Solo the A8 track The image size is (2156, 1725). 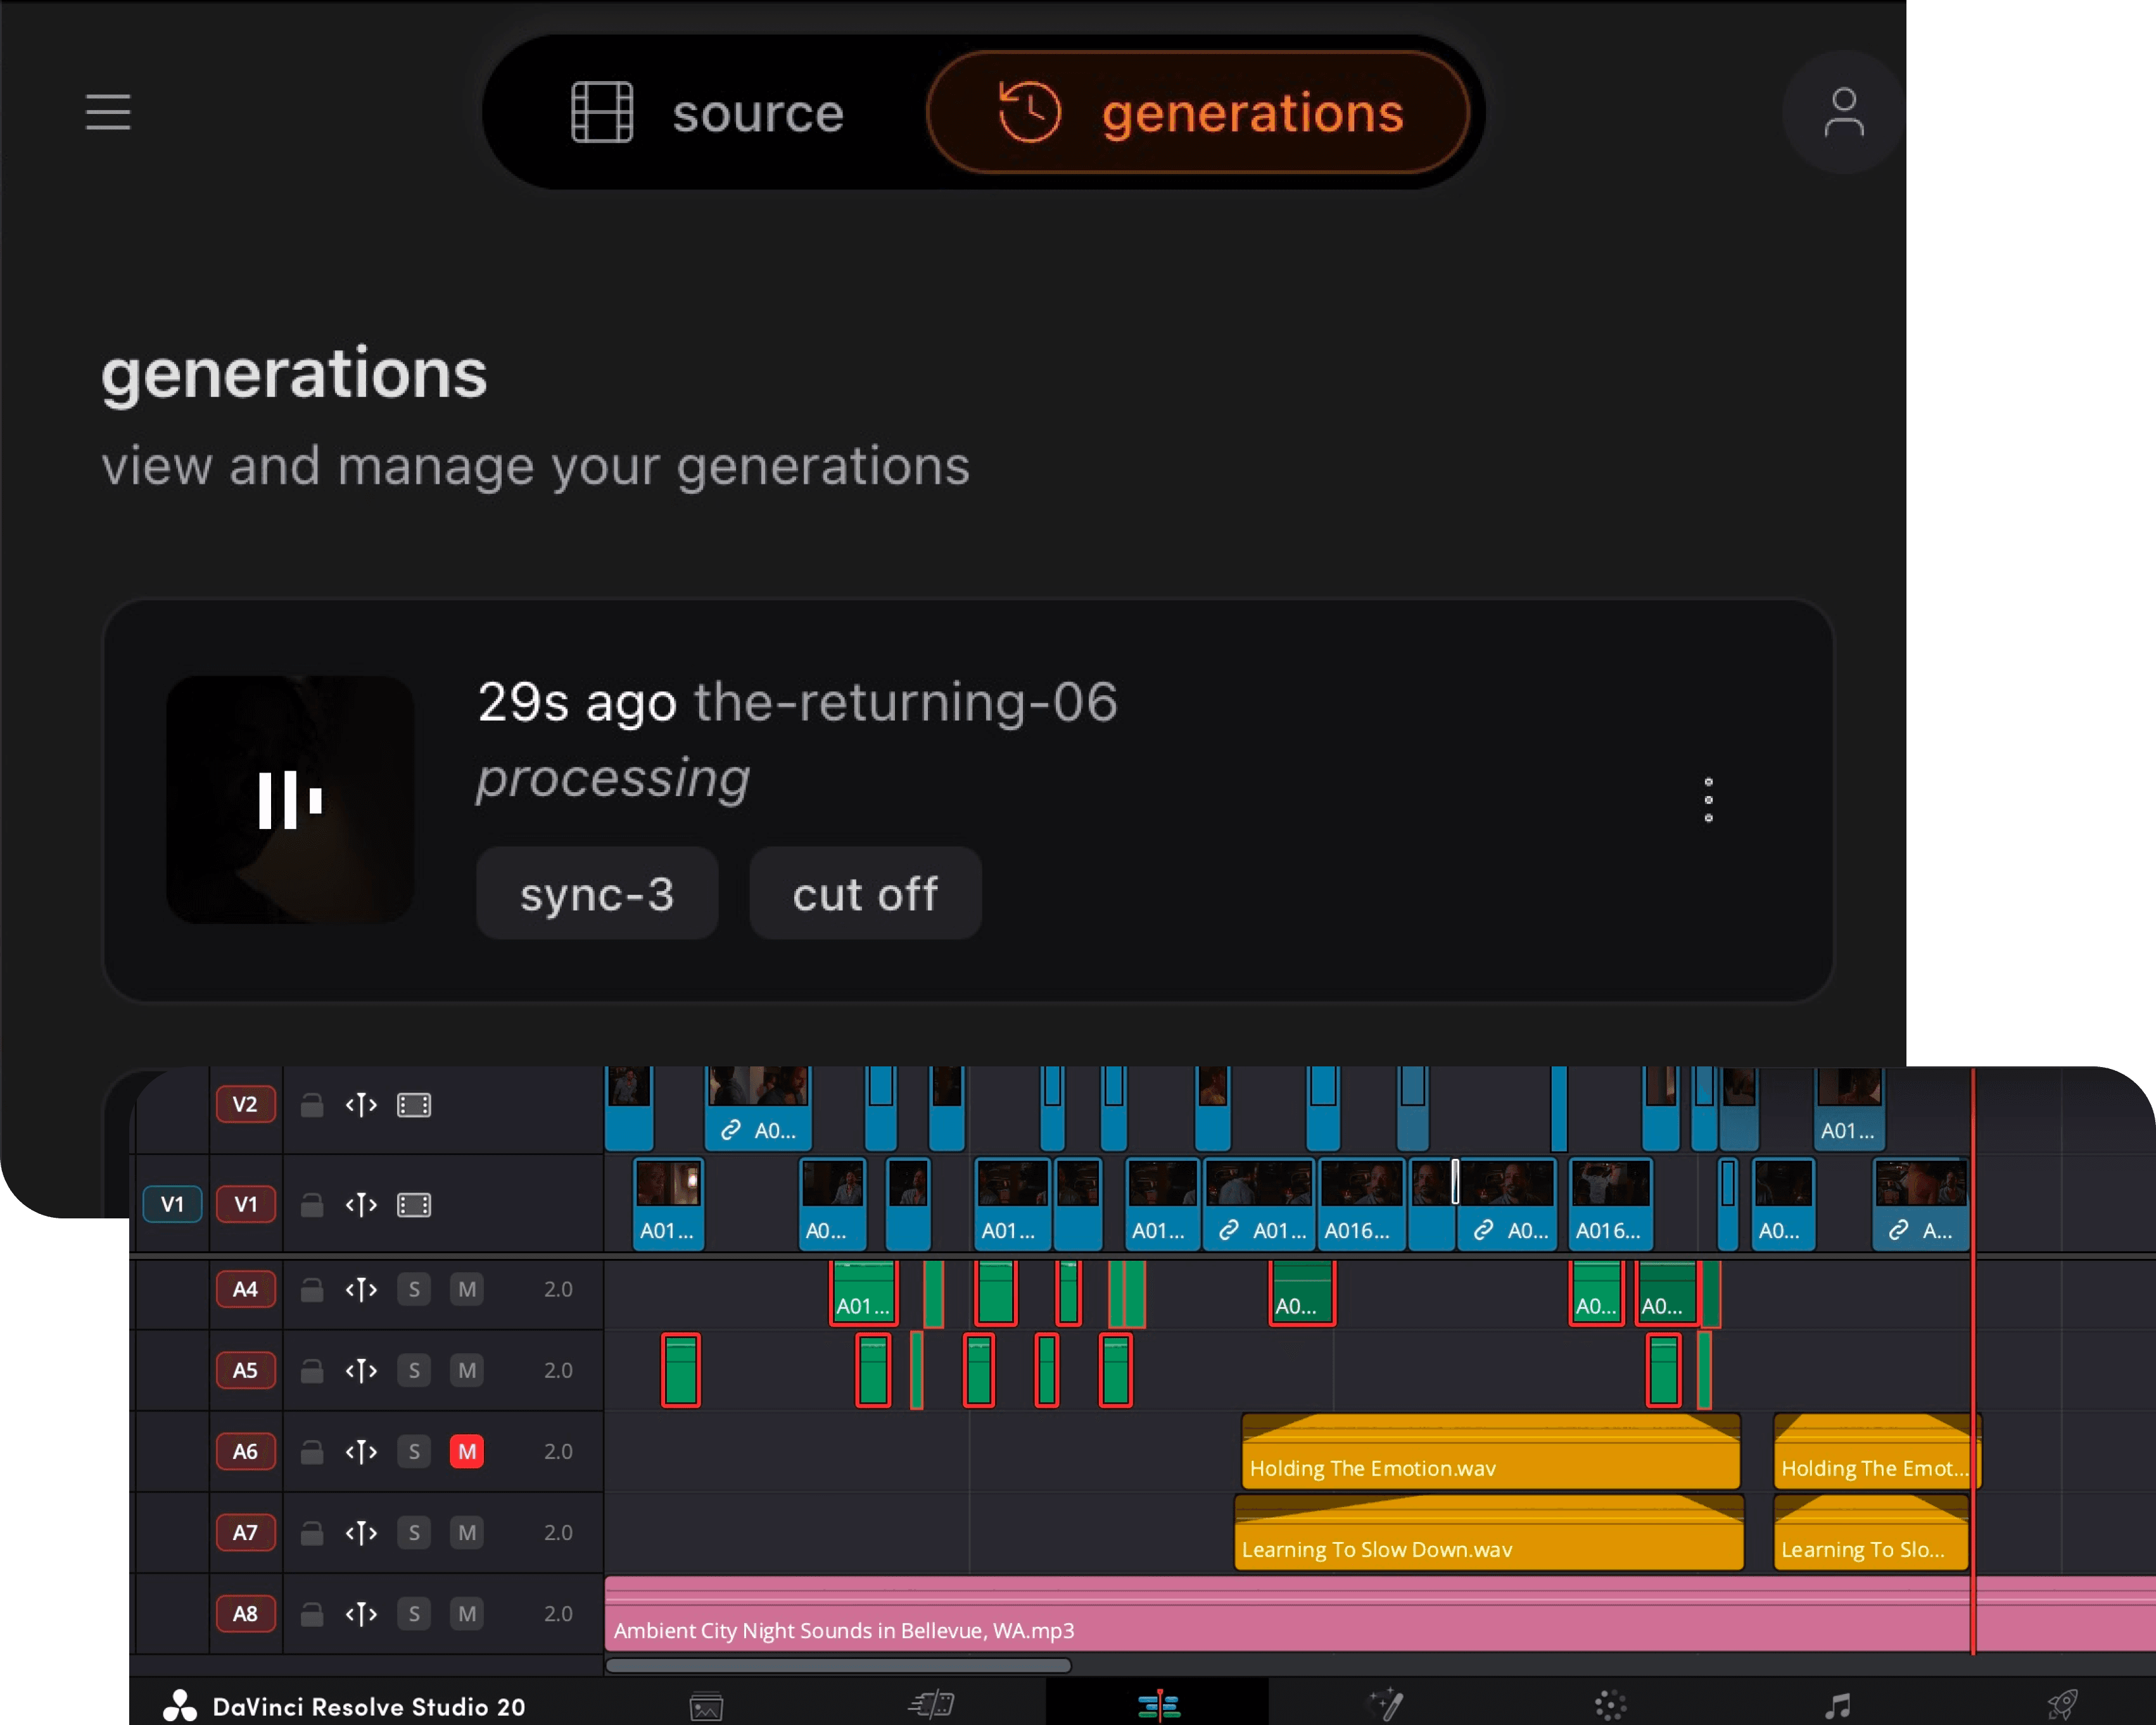tap(414, 1613)
